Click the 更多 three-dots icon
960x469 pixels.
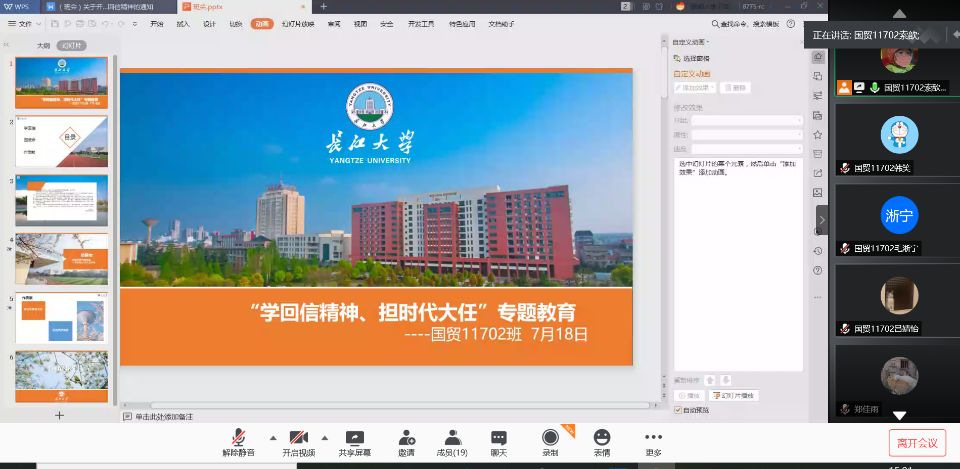point(653,438)
